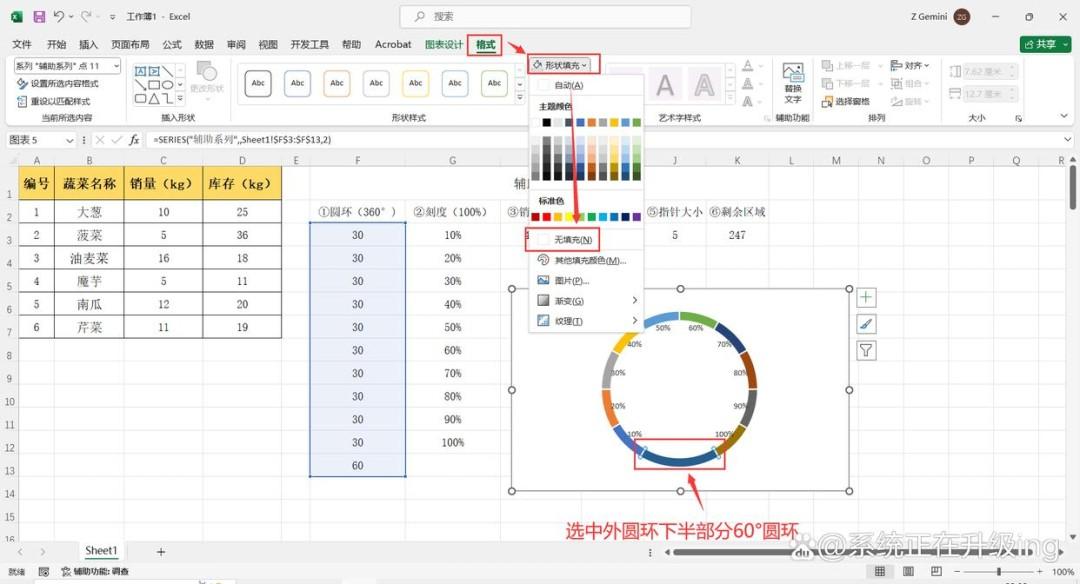Open 选择窗格 selection pane
The image size is (1080, 584).
click(845, 101)
